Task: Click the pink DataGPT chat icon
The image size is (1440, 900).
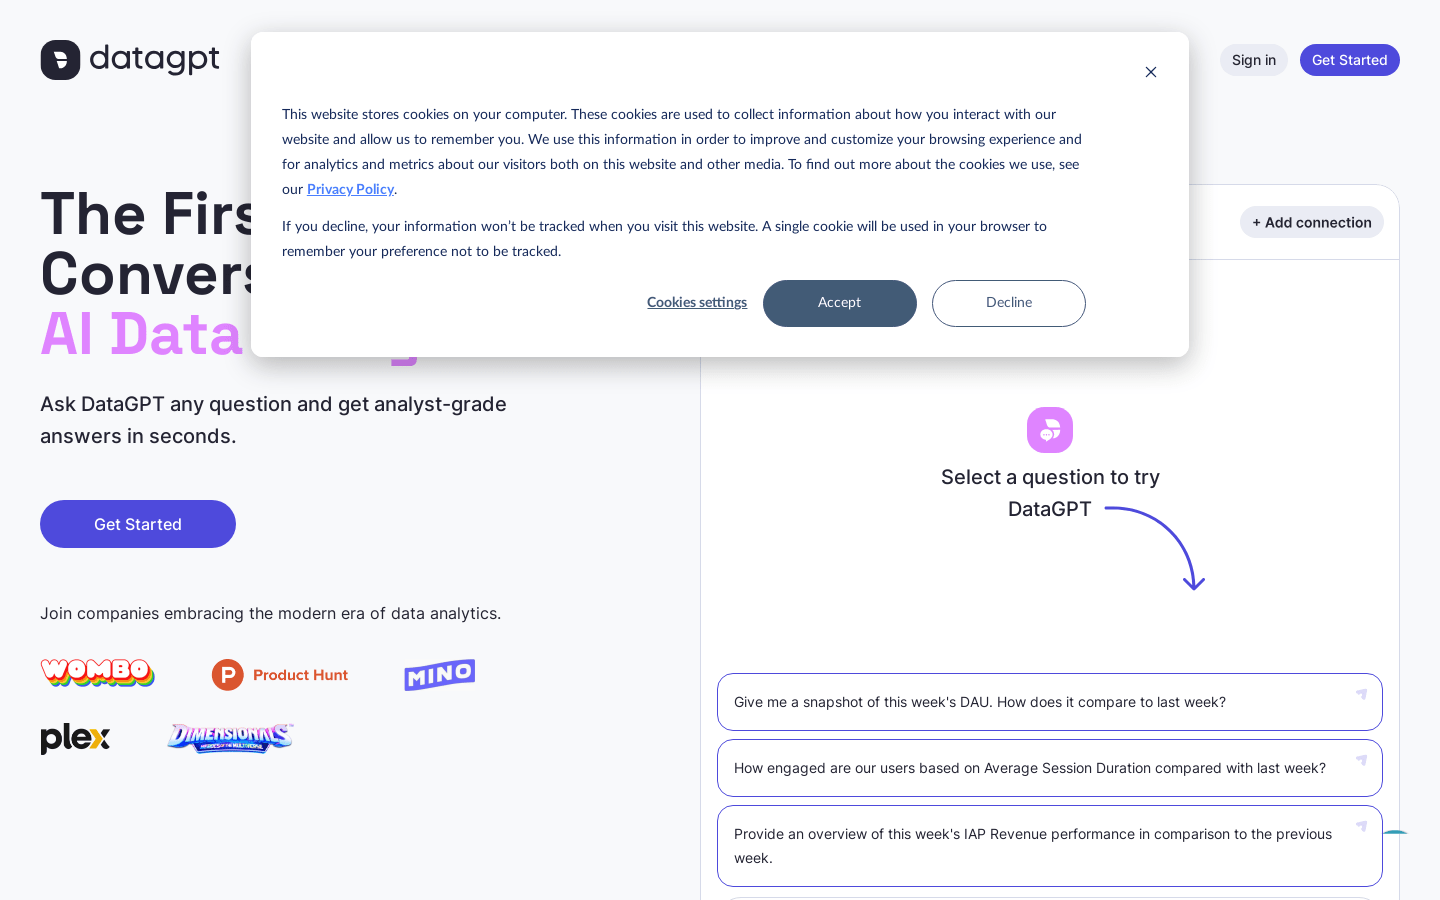Action: tap(1050, 430)
